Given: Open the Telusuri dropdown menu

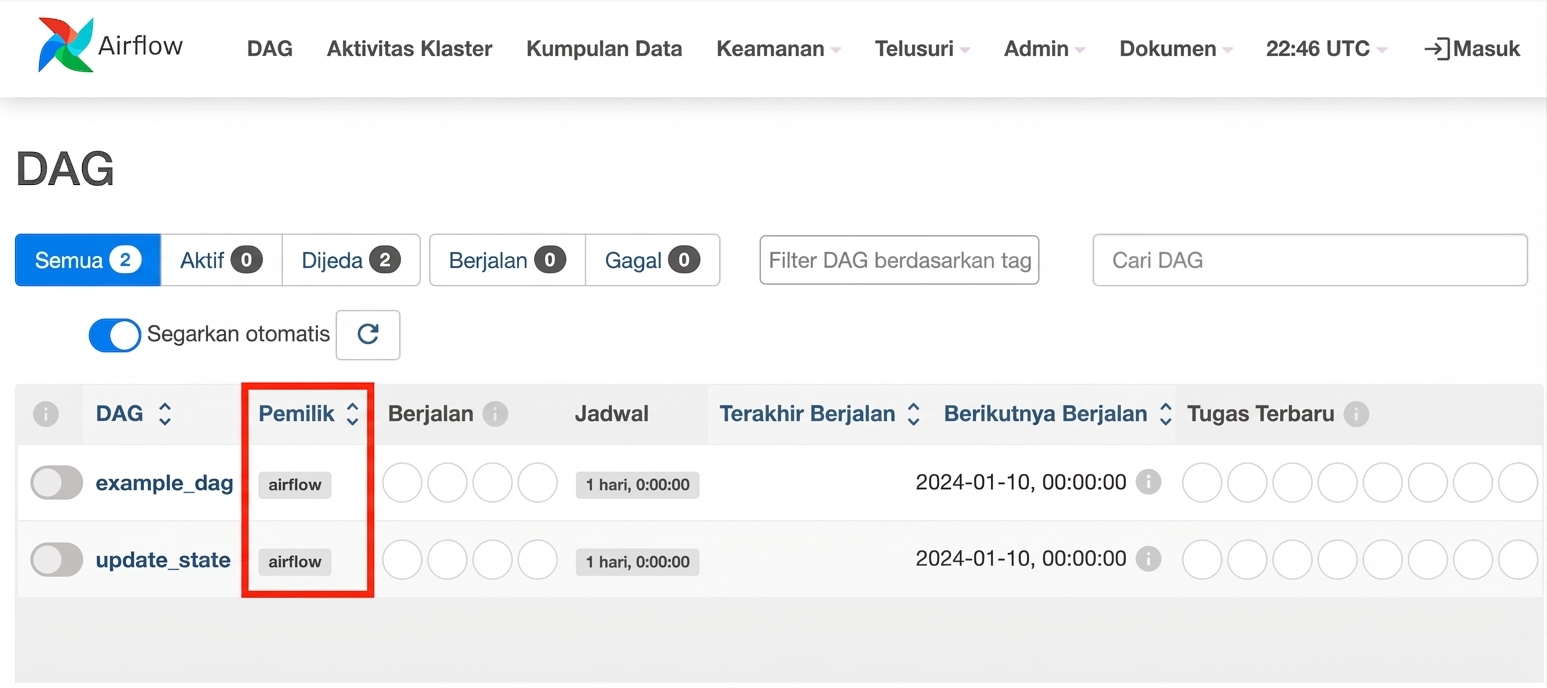Looking at the screenshot, I should point(922,48).
